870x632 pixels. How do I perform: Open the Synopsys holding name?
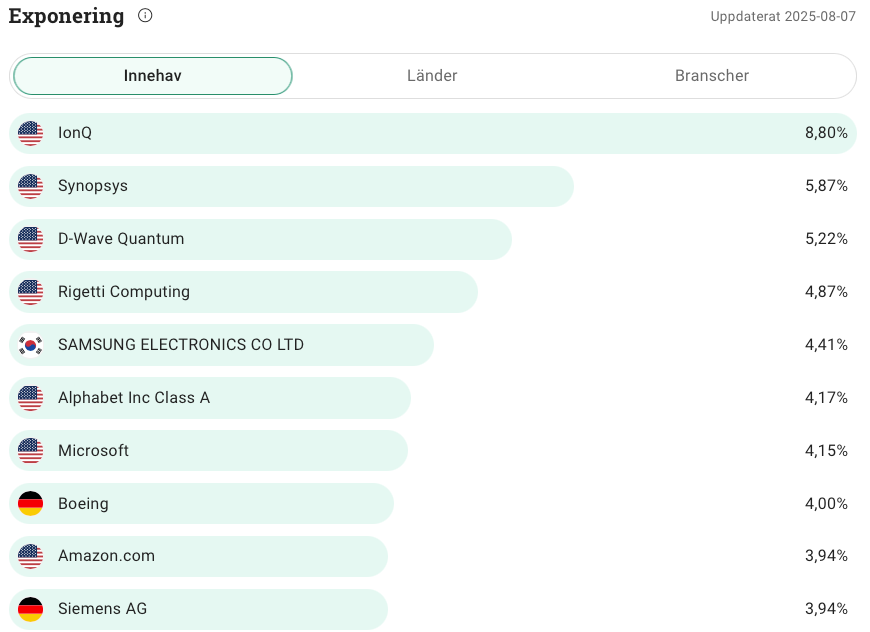[93, 186]
